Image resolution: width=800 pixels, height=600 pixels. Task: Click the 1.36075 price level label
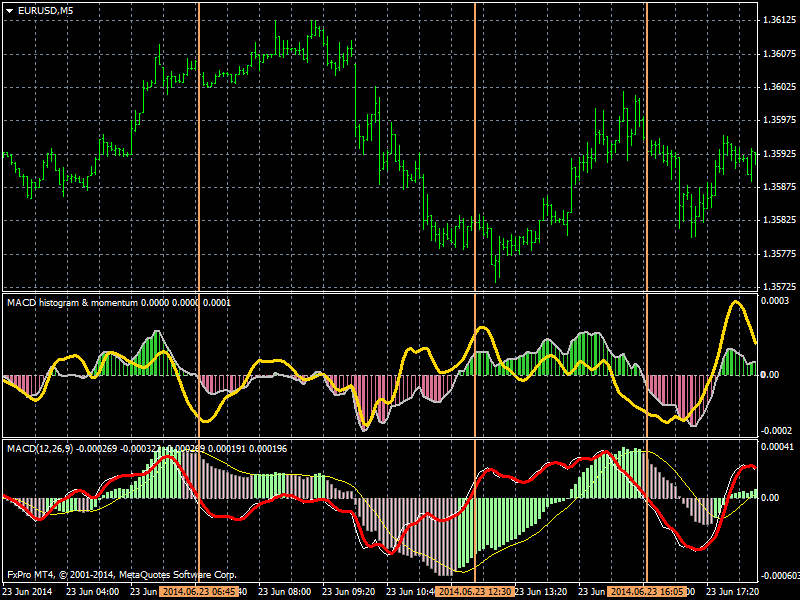point(779,54)
